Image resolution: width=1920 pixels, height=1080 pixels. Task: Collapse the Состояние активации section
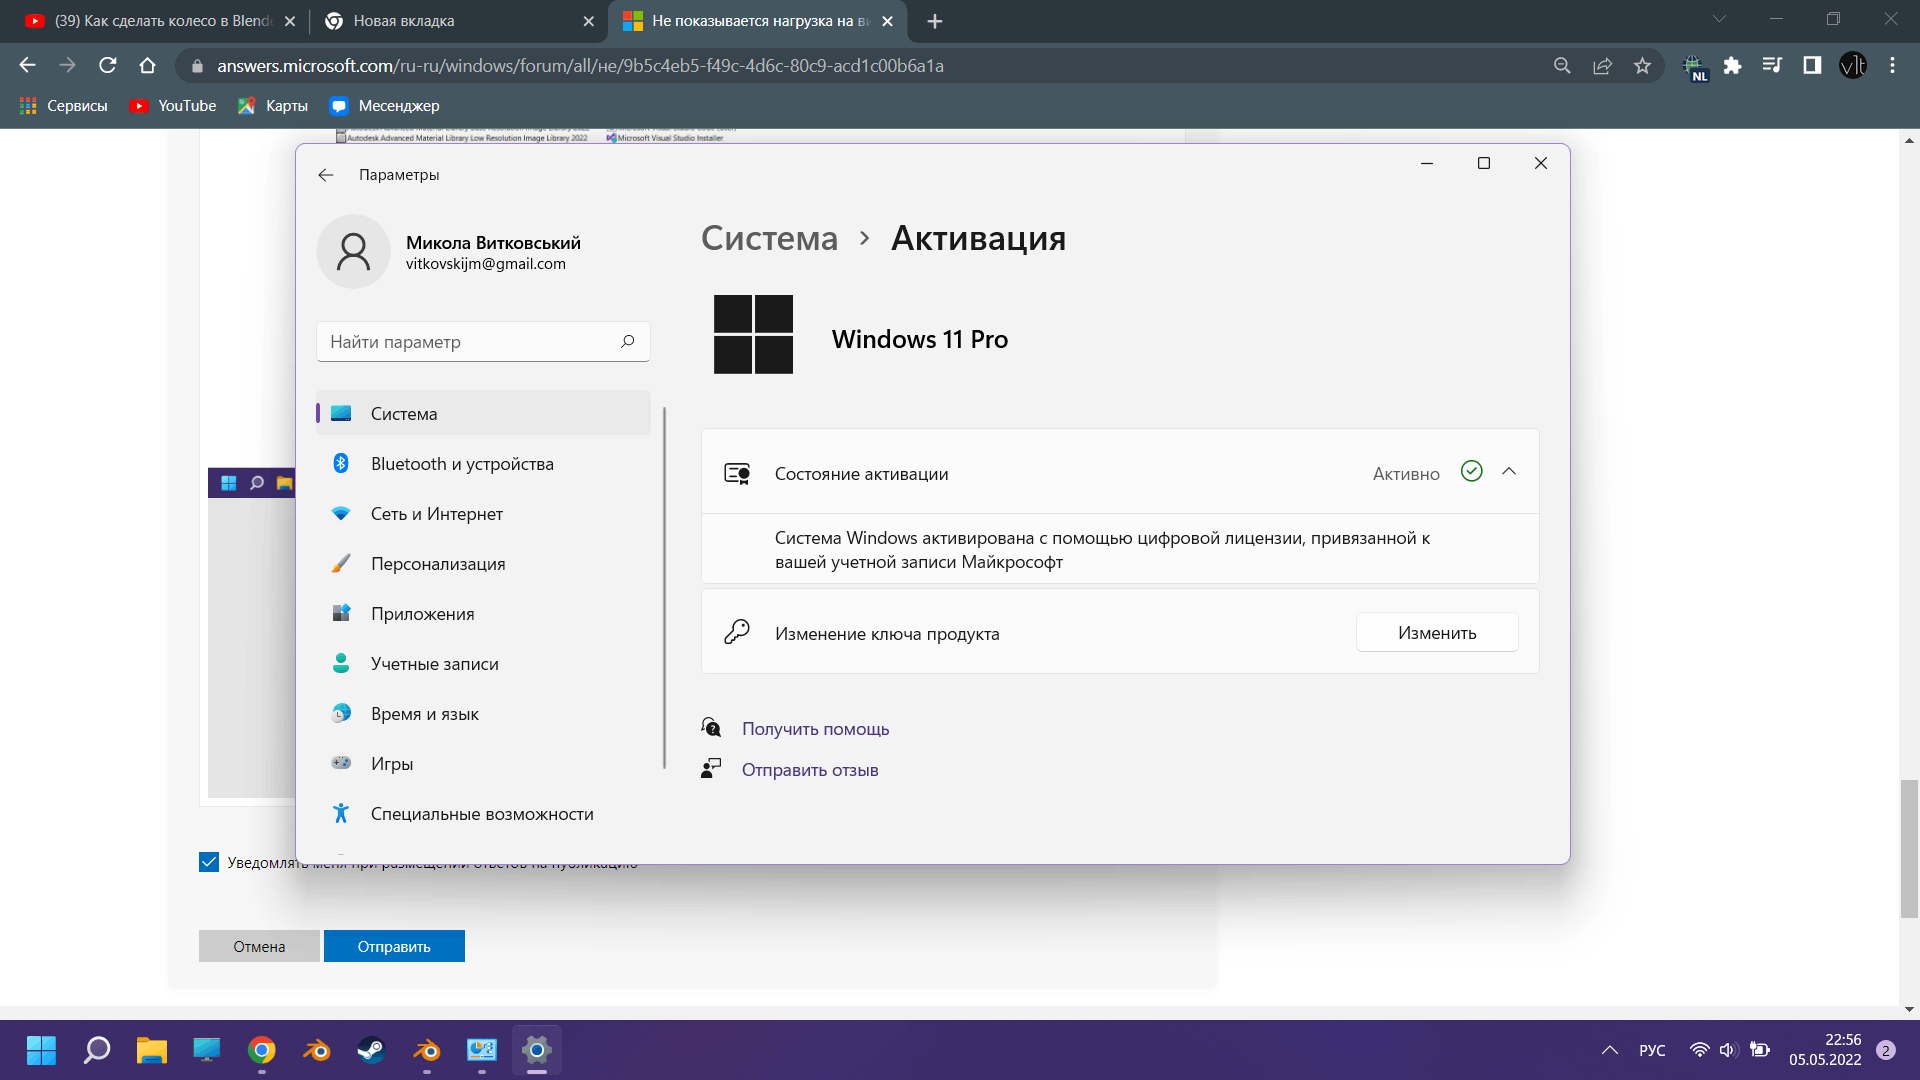click(x=1509, y=472)
